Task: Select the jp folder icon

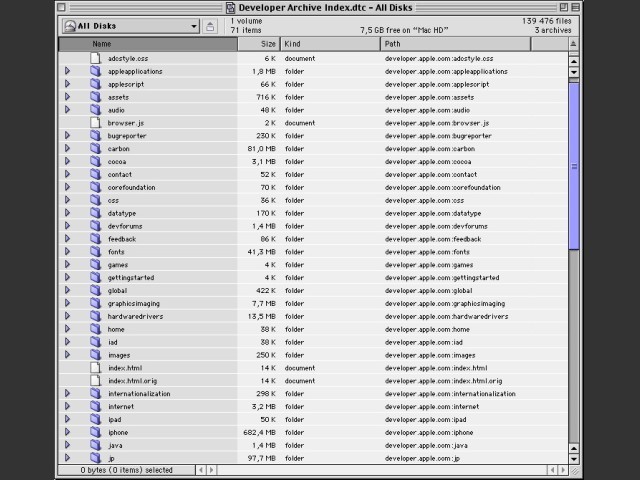Action: [96, 458]
